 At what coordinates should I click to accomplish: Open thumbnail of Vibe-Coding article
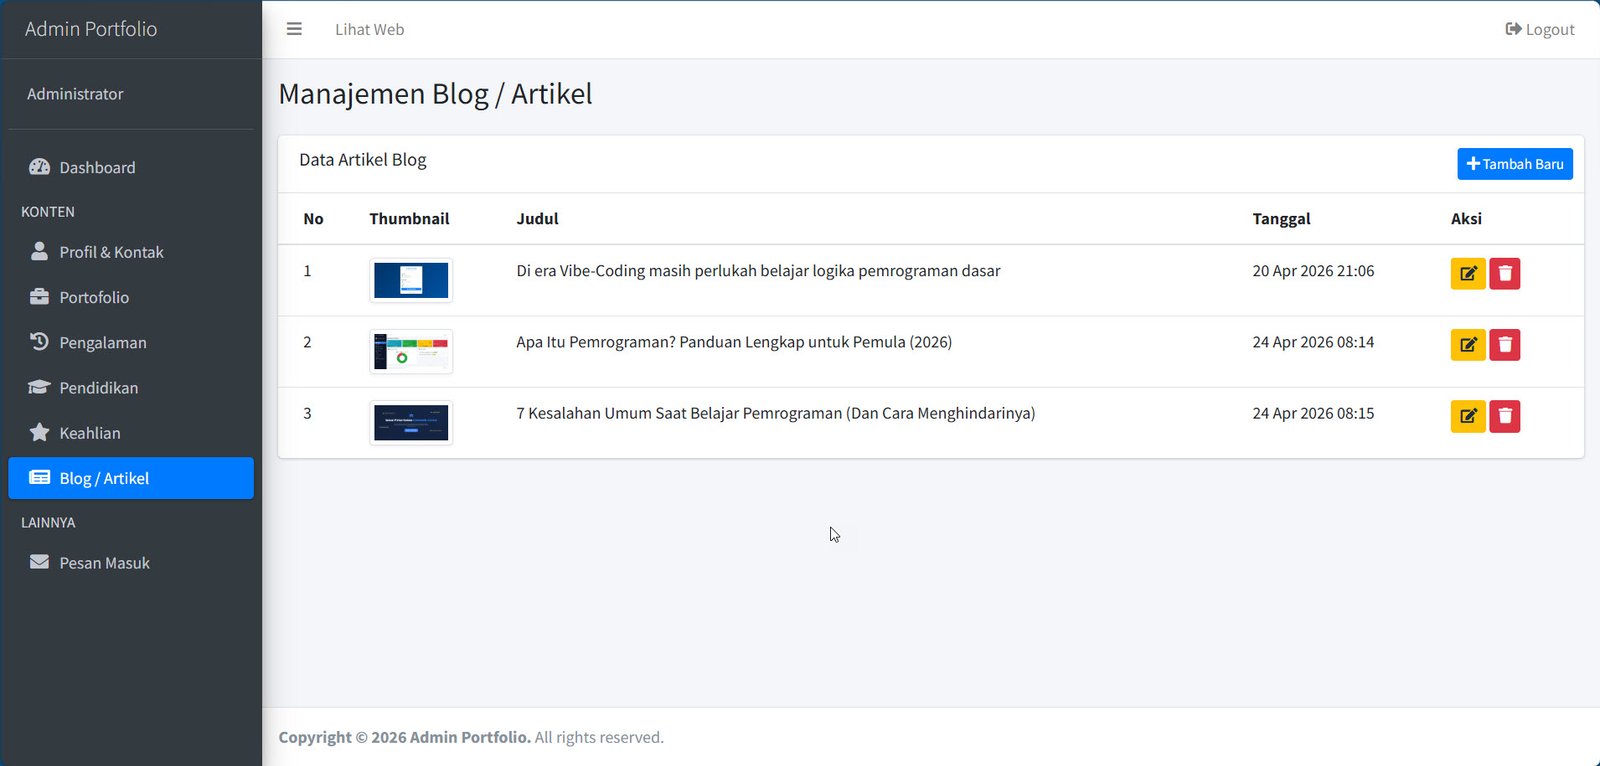pos(411,280)
